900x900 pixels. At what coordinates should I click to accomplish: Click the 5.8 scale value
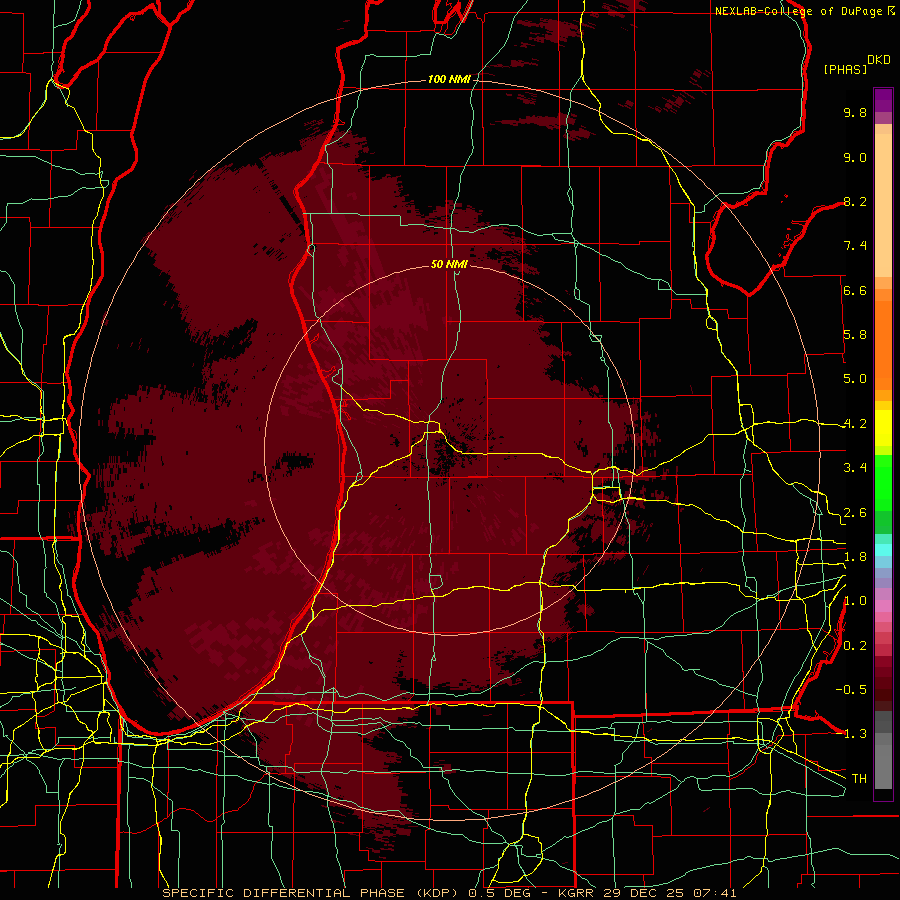point(855,335)
